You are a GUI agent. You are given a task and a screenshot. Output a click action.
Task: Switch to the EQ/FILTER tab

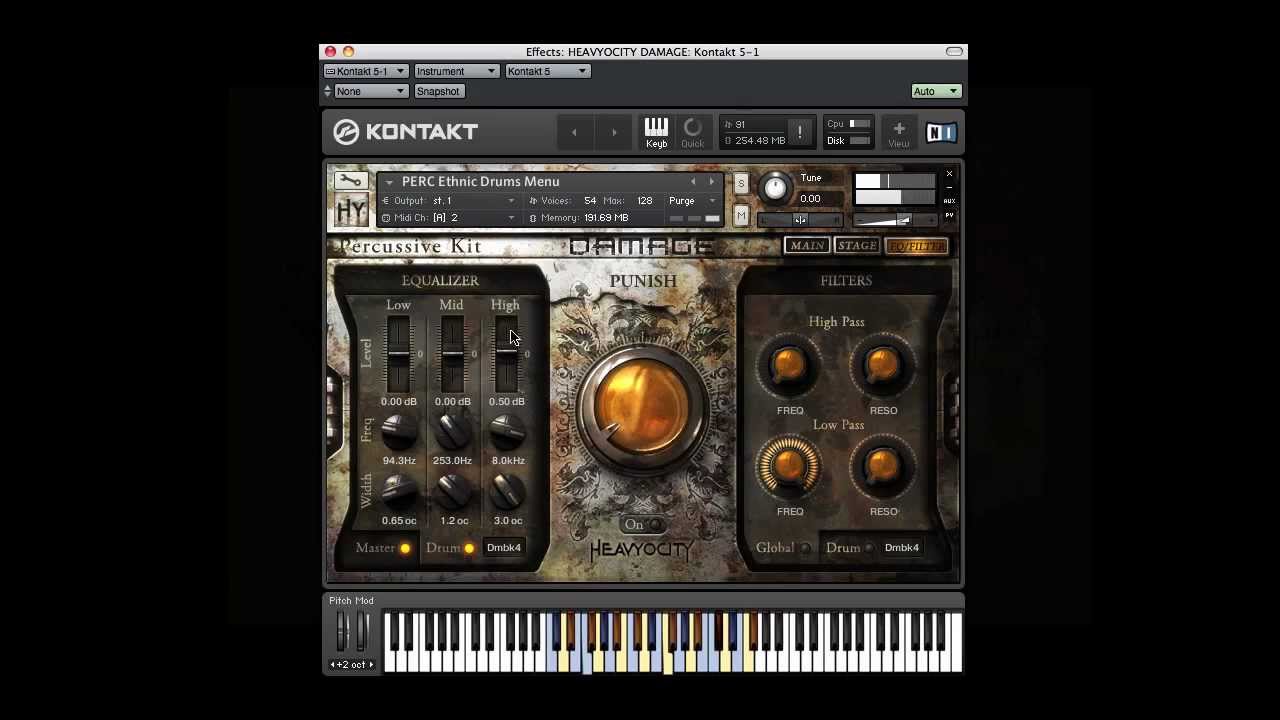click(917, 246)
